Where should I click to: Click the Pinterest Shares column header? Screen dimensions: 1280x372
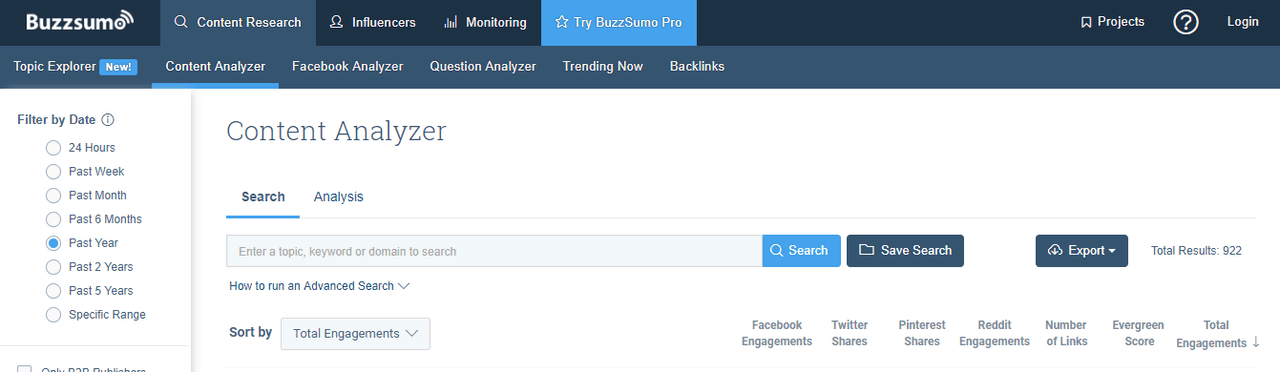pyautogui.click(x=922, y=334)
